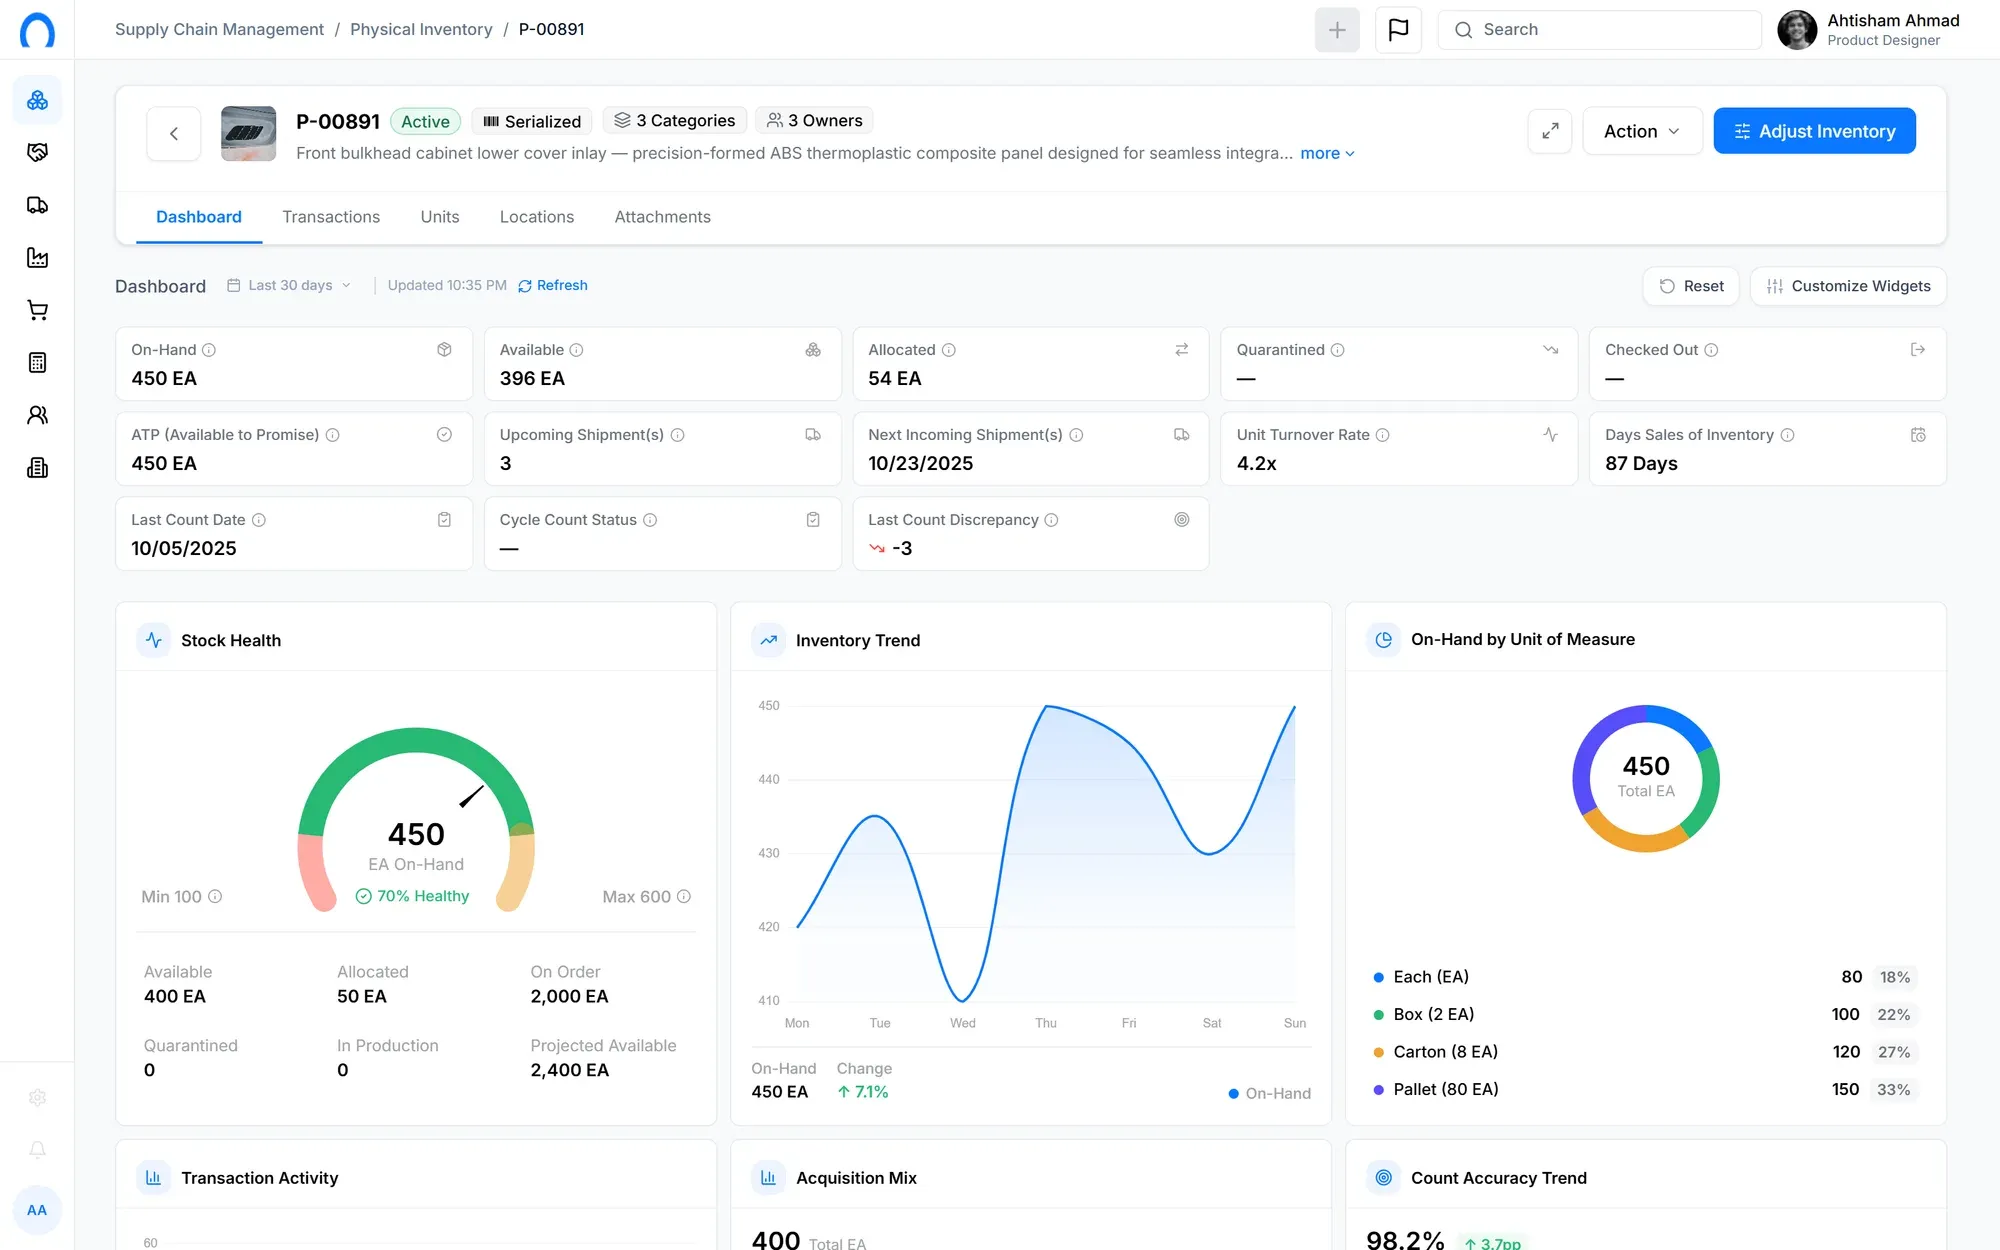
Task: Click the Available info icon
Action: 576,350
